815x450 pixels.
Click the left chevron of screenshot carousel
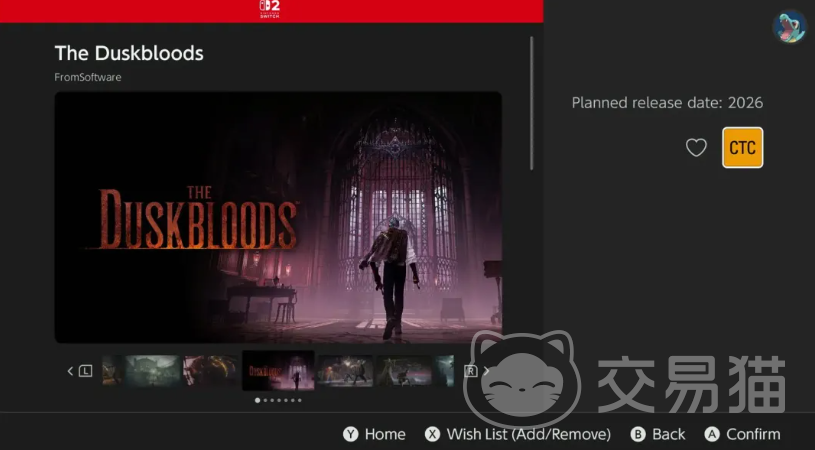(x=70, y=371)
